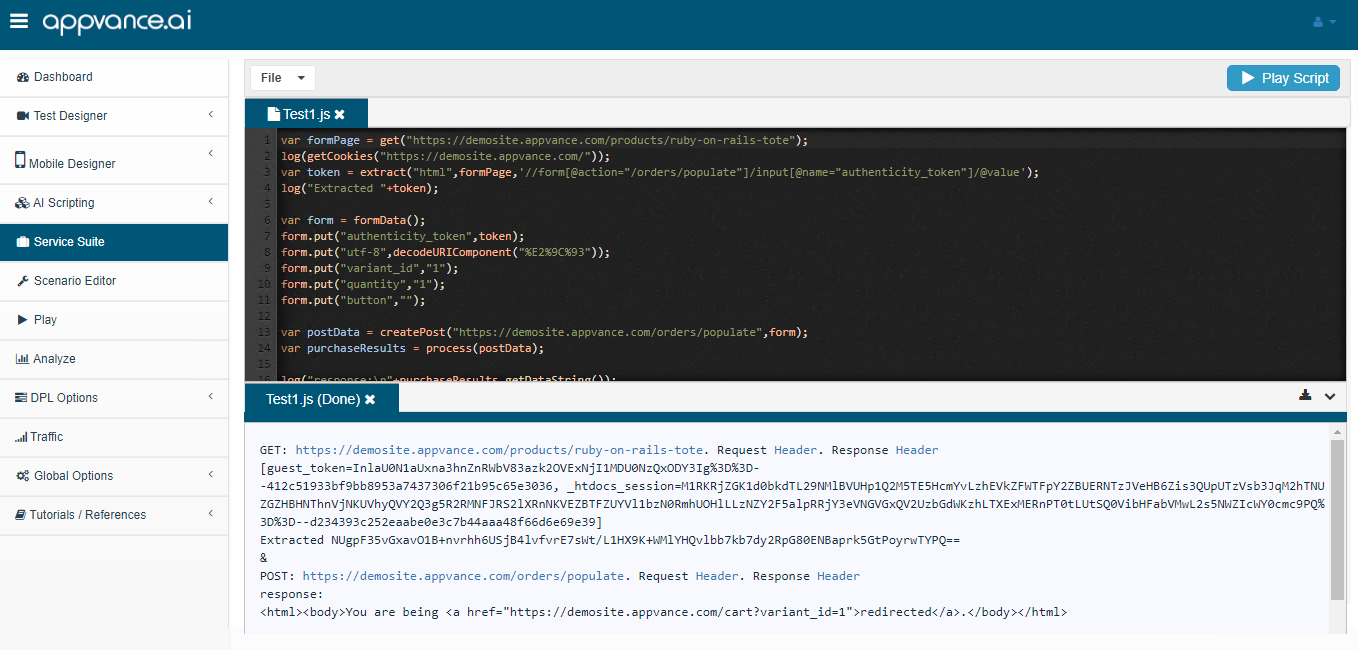Click the file icon on Test1.js tab

coord(273,114)
